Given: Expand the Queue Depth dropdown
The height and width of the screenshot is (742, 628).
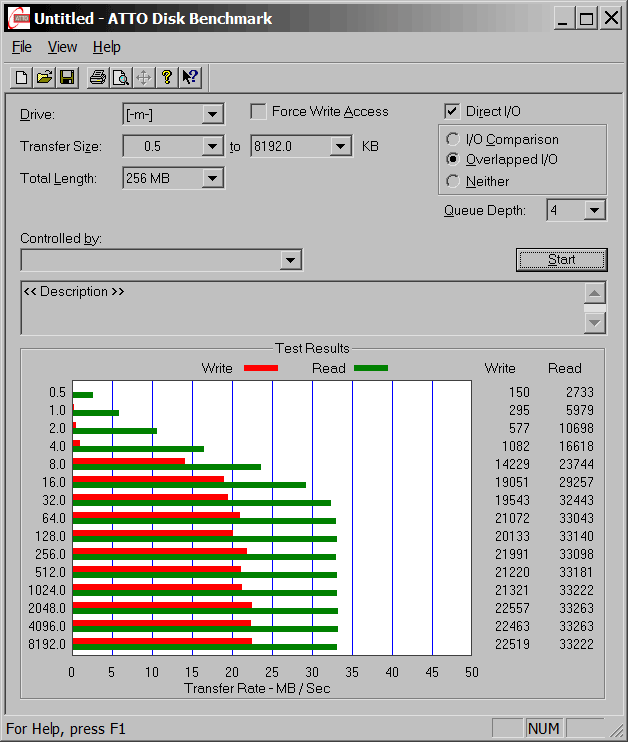Looking at the screenshot, I should tap(595, 210).
